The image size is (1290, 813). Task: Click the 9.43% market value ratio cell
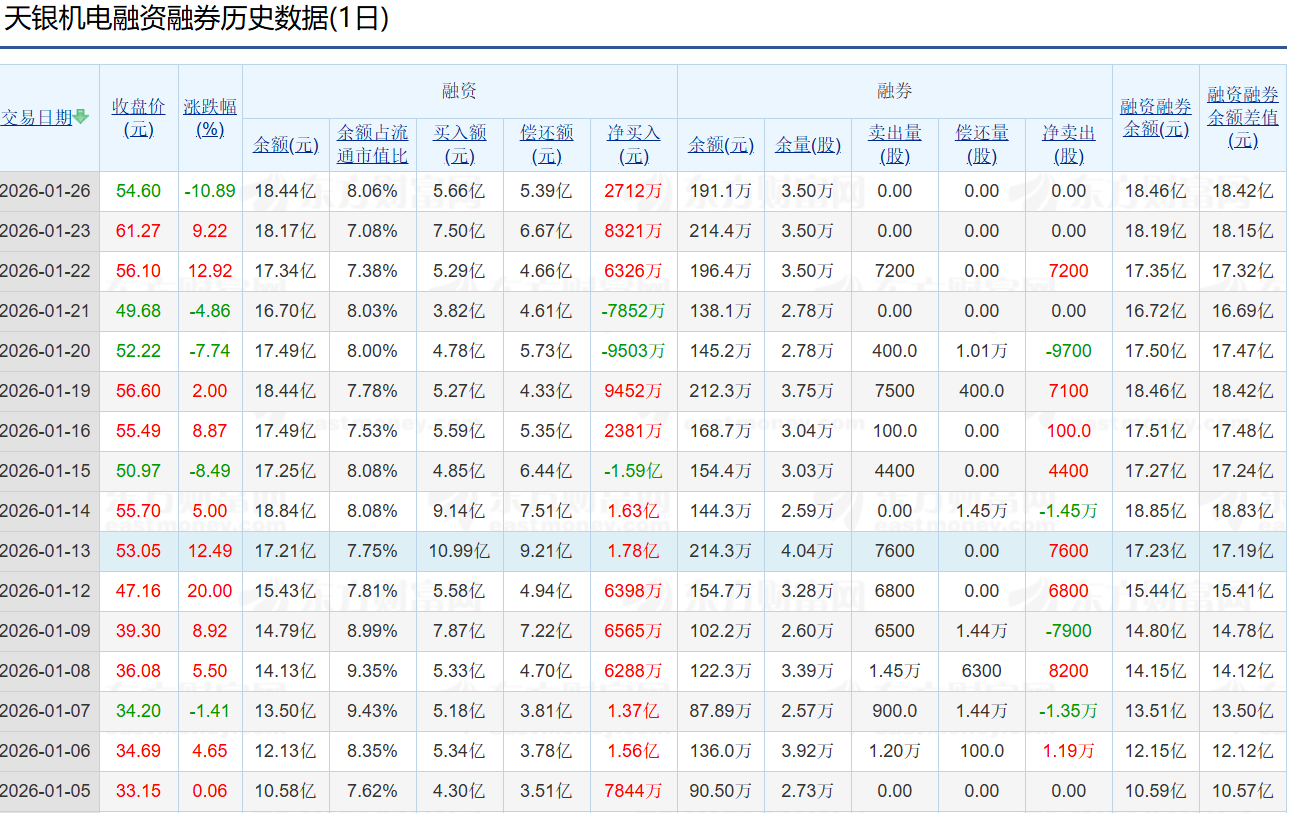(373, 711)
